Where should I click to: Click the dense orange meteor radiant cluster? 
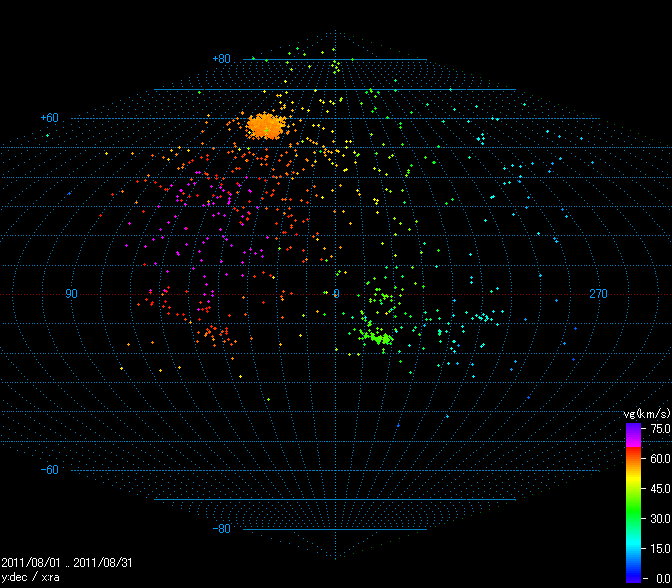click(266, 126)
